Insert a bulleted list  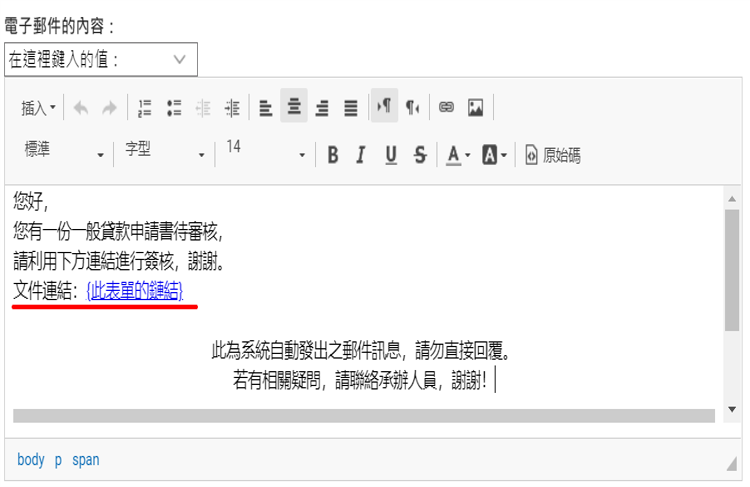pyautogui.click(x=174, y=108)
